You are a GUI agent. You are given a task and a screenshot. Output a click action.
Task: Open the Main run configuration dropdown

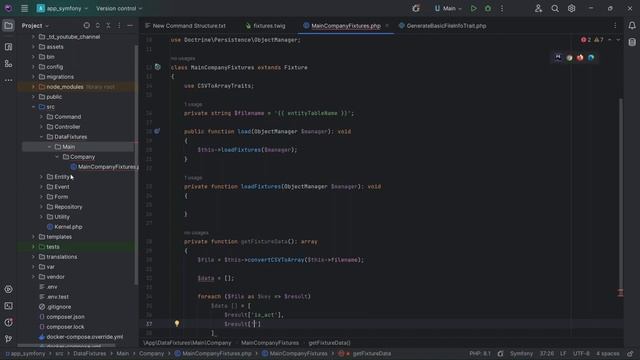(x=448, y=8)
